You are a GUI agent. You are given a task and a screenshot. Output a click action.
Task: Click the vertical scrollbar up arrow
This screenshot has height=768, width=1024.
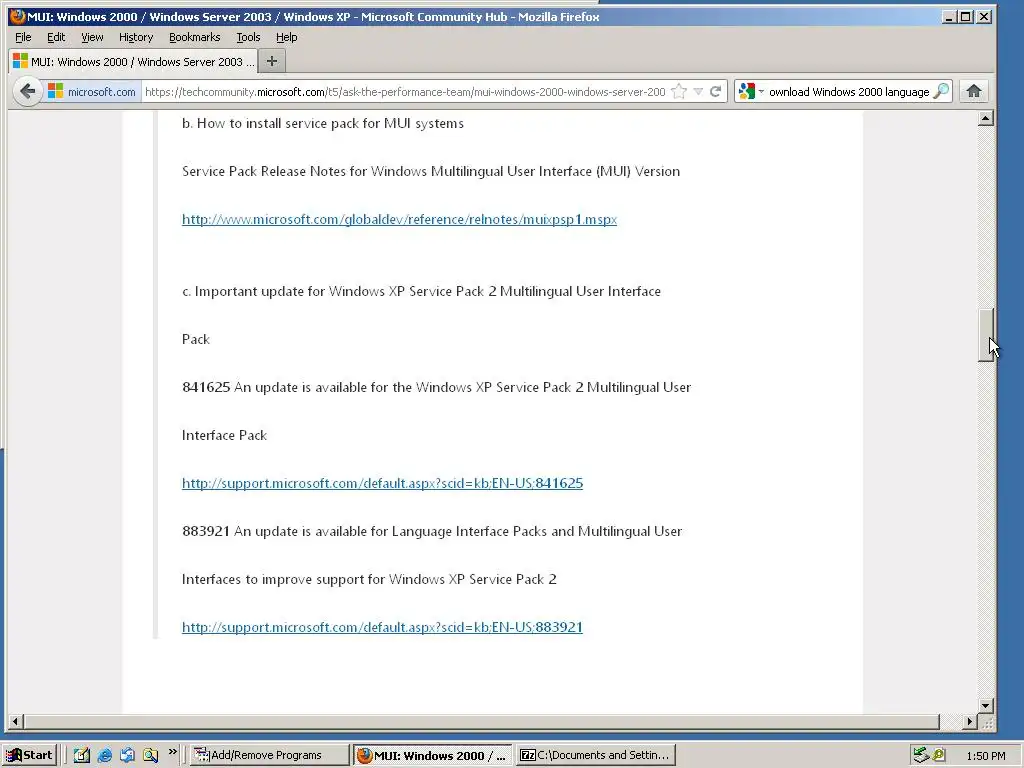point(986,118)
